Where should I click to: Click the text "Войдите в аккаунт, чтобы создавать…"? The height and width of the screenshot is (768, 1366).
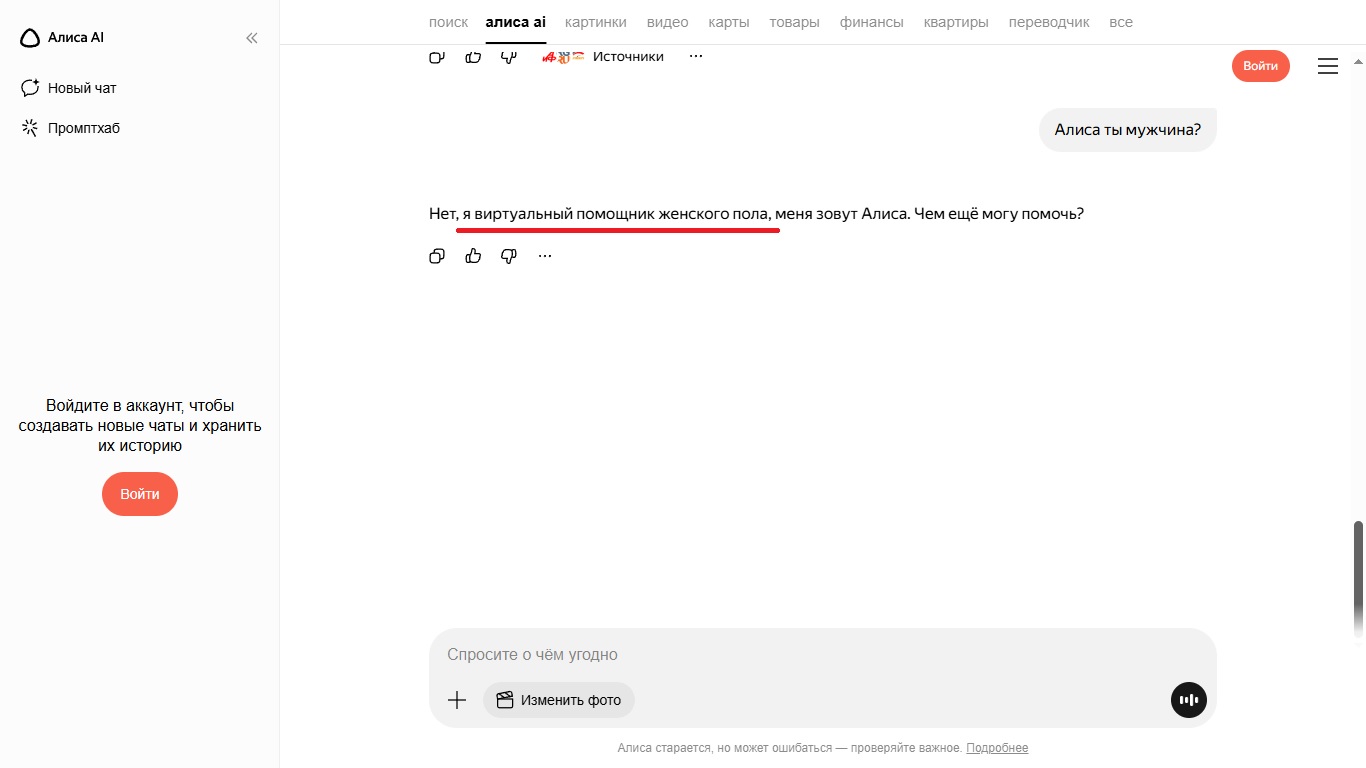[140, 426]
